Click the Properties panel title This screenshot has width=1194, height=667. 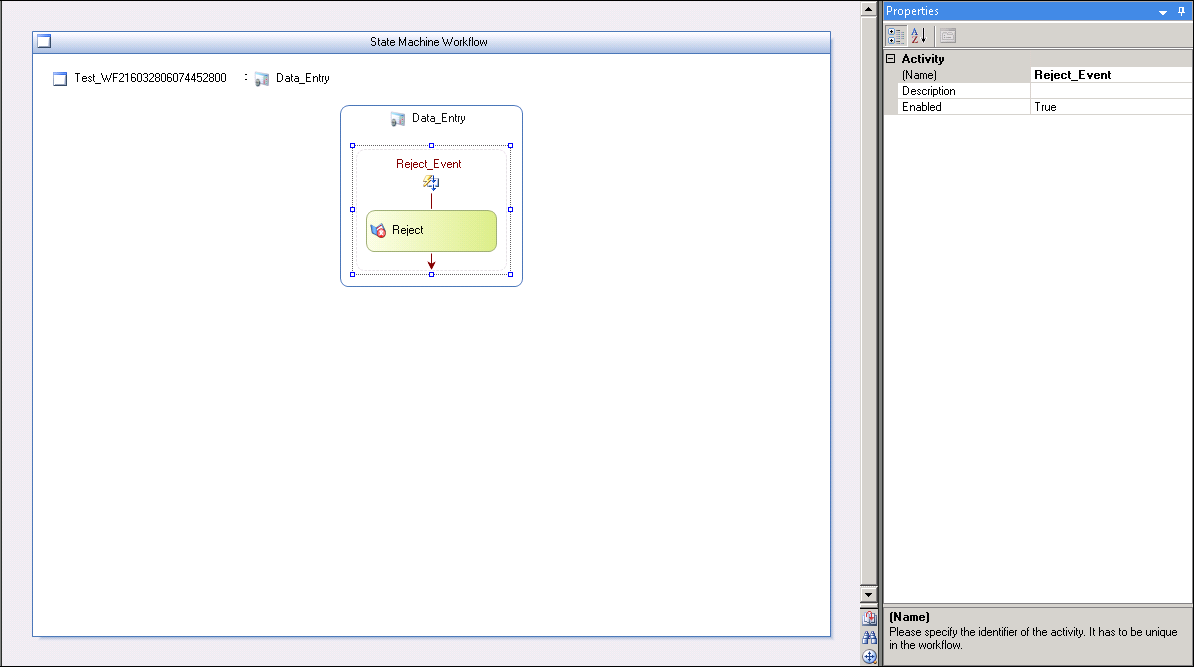[x=912, y=11]
